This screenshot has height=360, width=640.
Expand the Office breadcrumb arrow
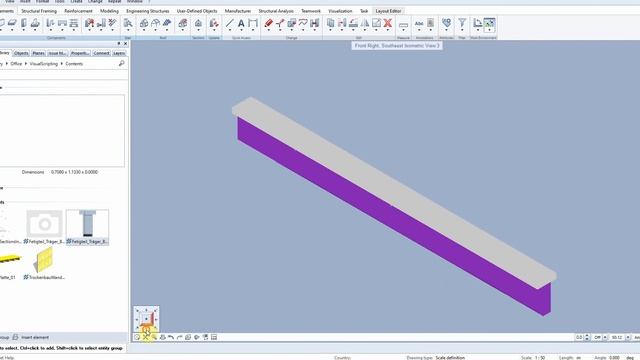coord(25,64)
